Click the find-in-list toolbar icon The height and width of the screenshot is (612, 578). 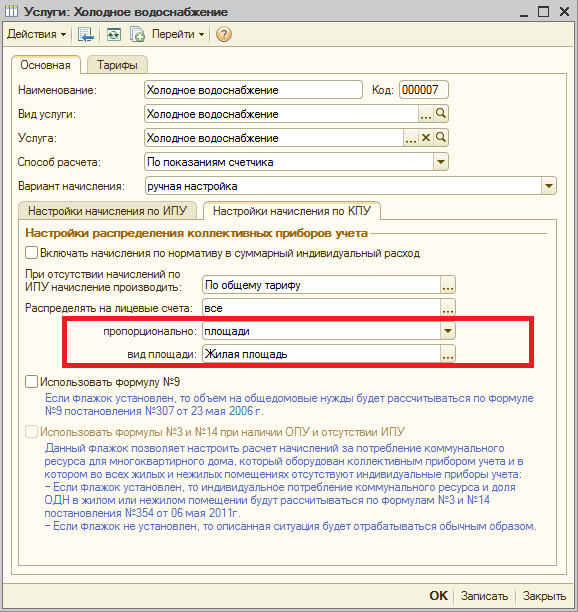(85, 34)
